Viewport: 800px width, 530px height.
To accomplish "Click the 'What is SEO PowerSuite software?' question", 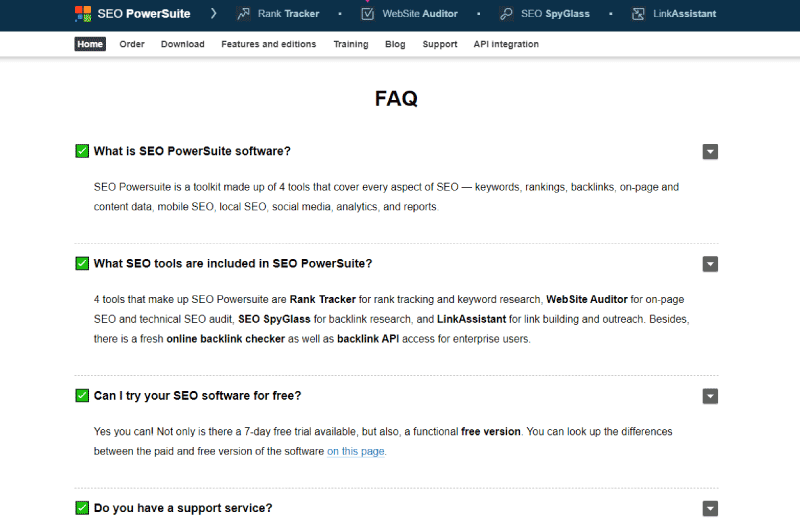I will tap(192, 151).
